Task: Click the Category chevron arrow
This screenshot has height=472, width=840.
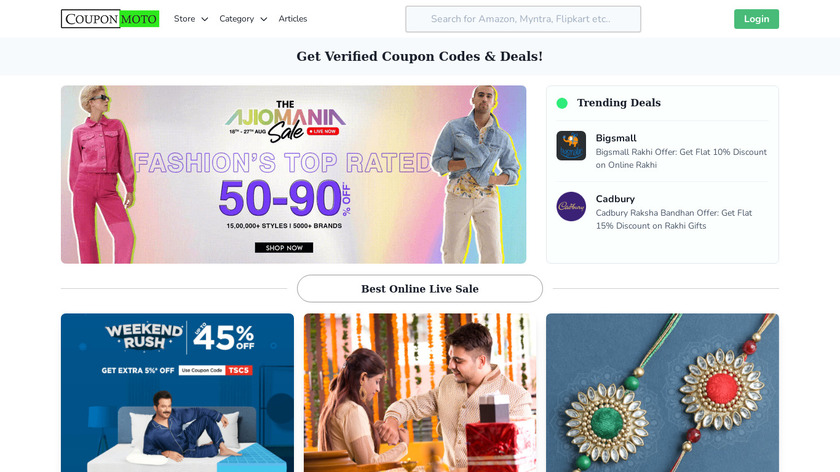Action: pyautogui.click(x=264, y=19)
